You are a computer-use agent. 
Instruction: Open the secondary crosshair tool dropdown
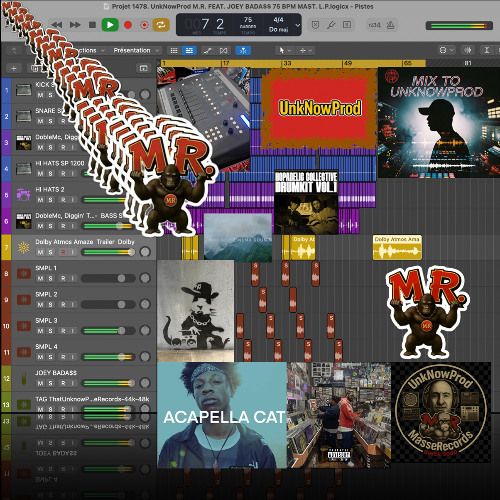tap(306, 50)
